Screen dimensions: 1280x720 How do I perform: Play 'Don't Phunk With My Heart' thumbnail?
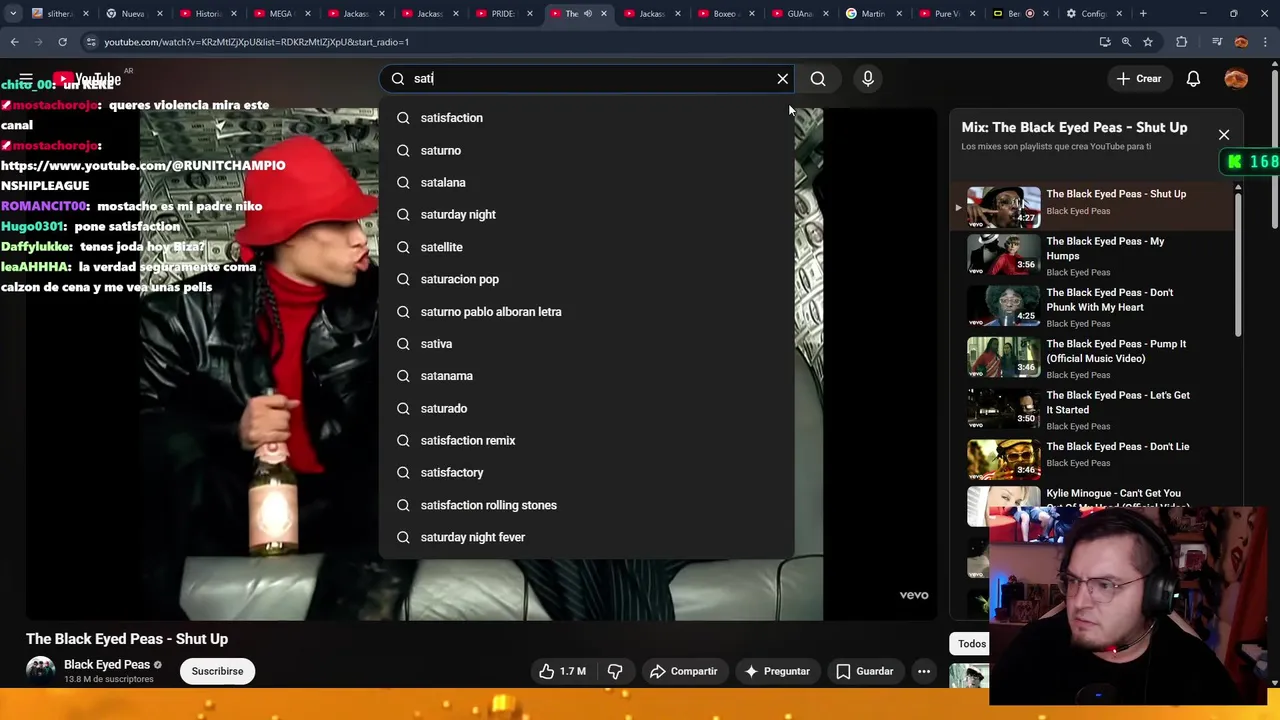click(x=1003, y=305)
